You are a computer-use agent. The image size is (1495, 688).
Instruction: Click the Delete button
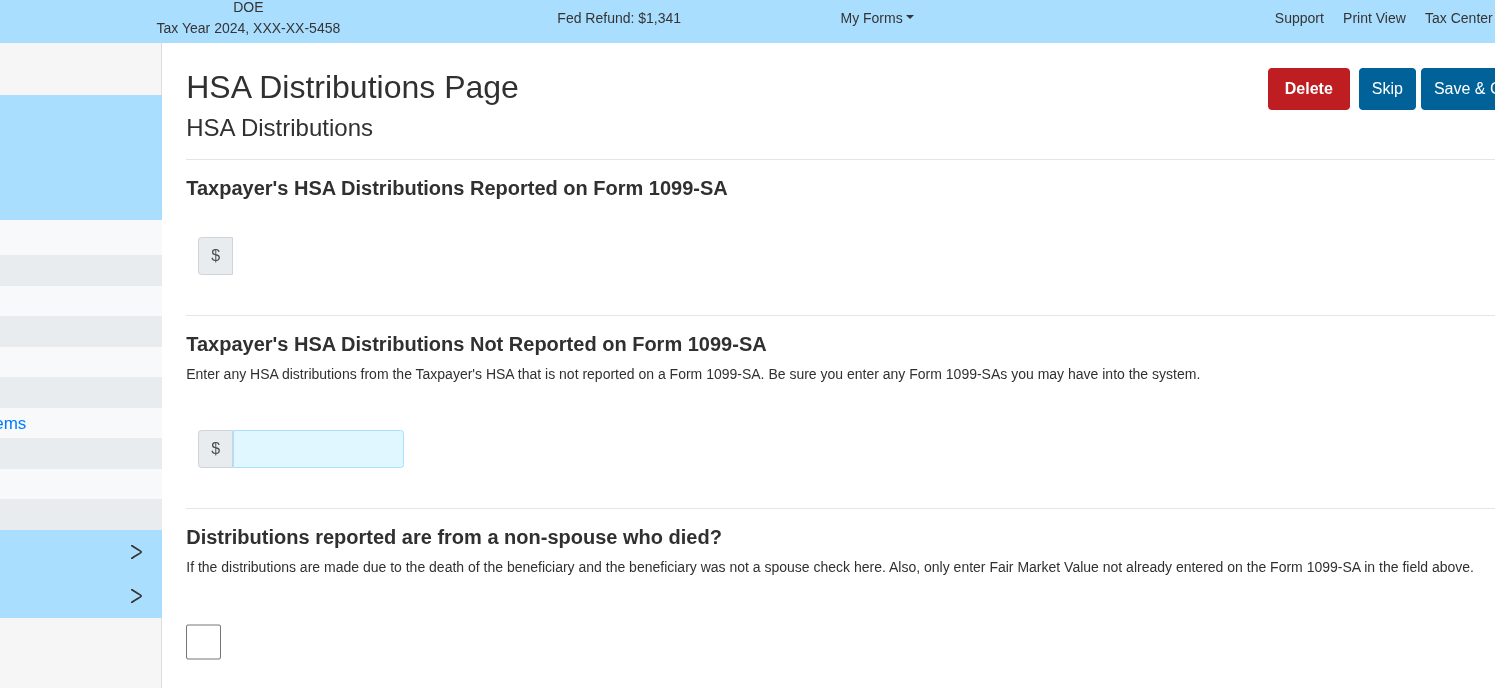[x=1308, y=89]
